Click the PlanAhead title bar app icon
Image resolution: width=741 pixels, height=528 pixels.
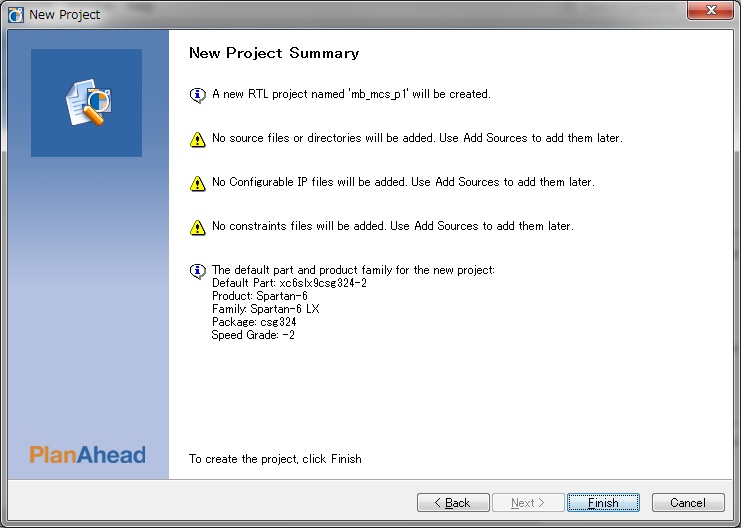(16, 15)
